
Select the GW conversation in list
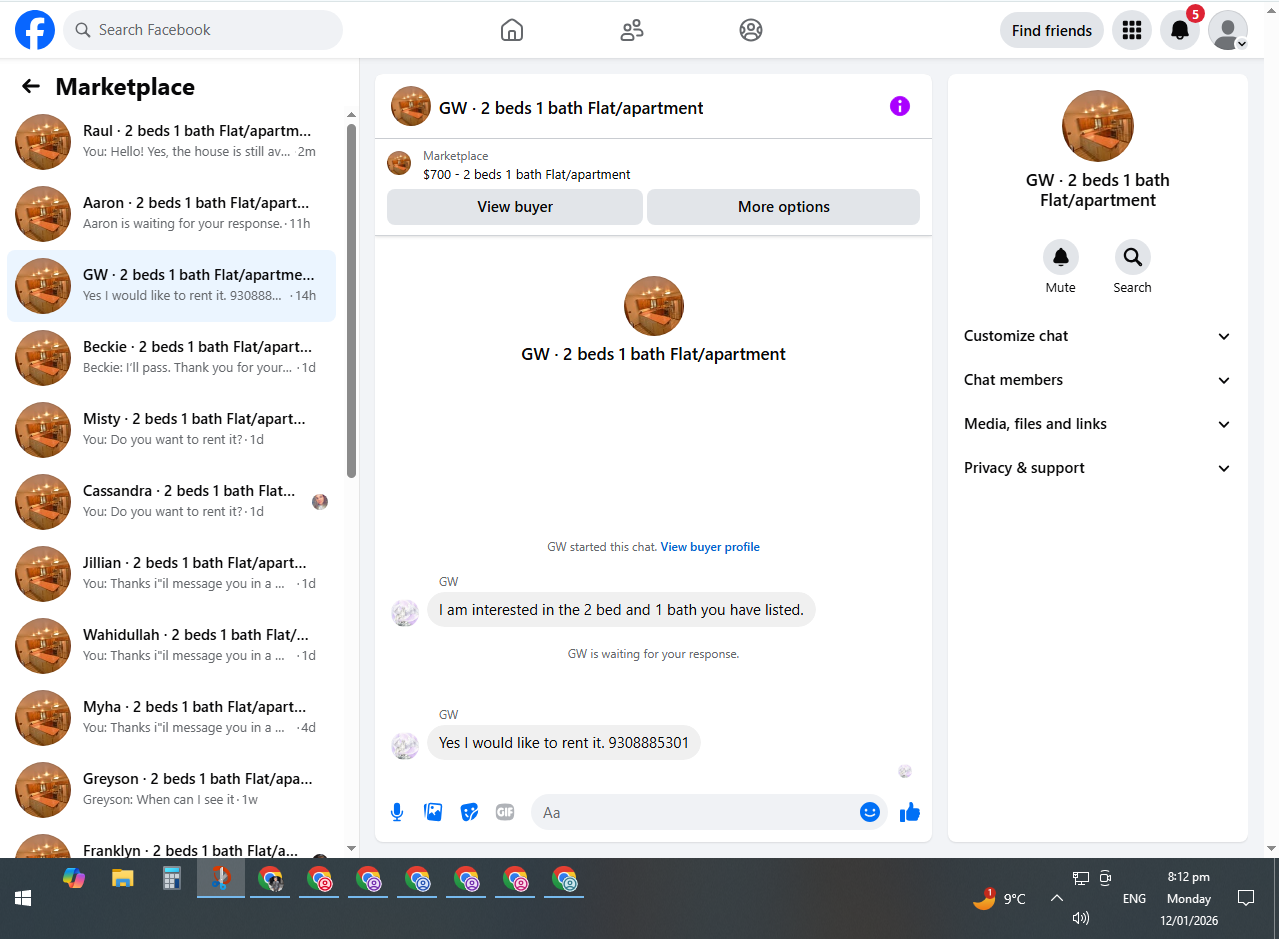tap(172, 286)
